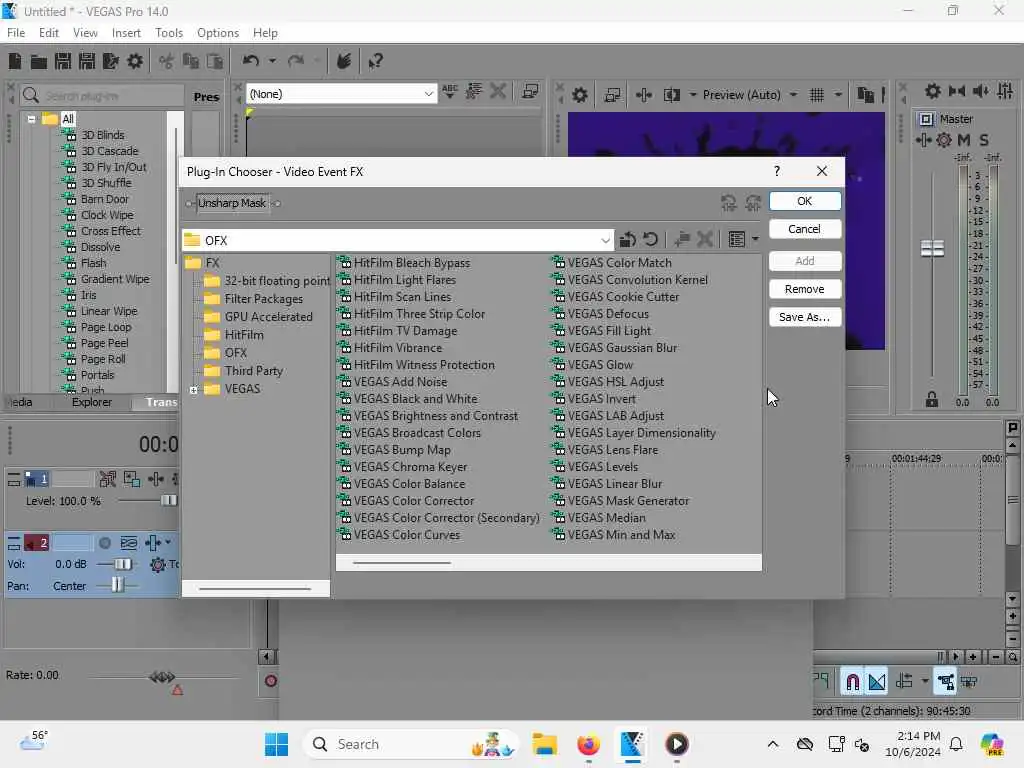The width and height of the screenshot is (1024, 768).
Task: Click the Undo arrow icon
Action: coord(251,61)
